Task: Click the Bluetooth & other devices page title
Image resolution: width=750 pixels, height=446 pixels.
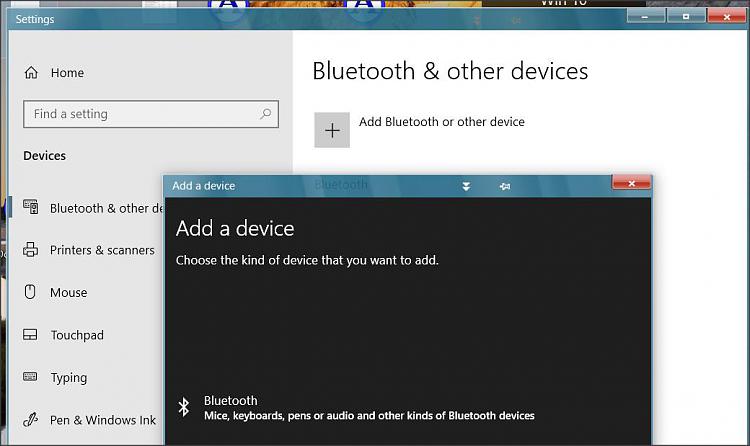Action: [x=450, y=71]
